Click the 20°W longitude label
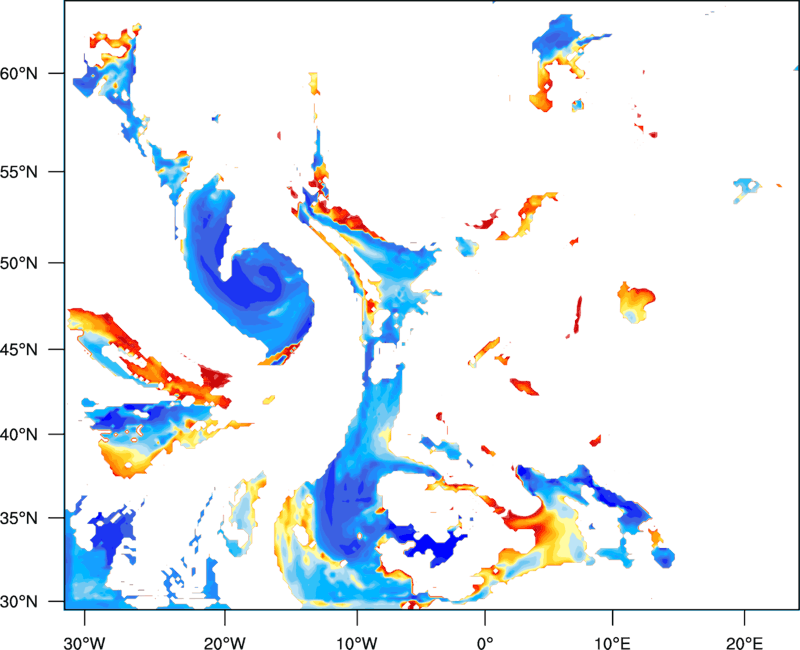The image size is (800, 650). pos(225,643)
